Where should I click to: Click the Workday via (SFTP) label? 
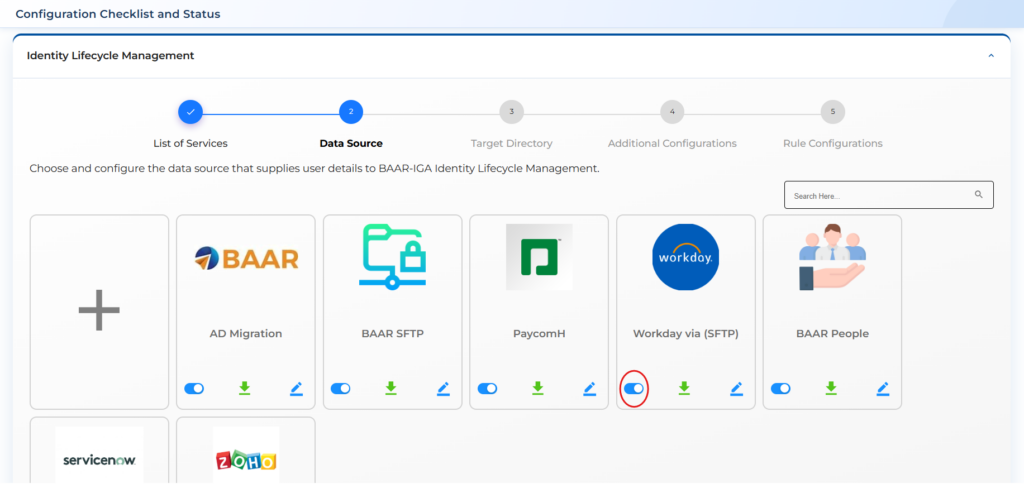686,334
